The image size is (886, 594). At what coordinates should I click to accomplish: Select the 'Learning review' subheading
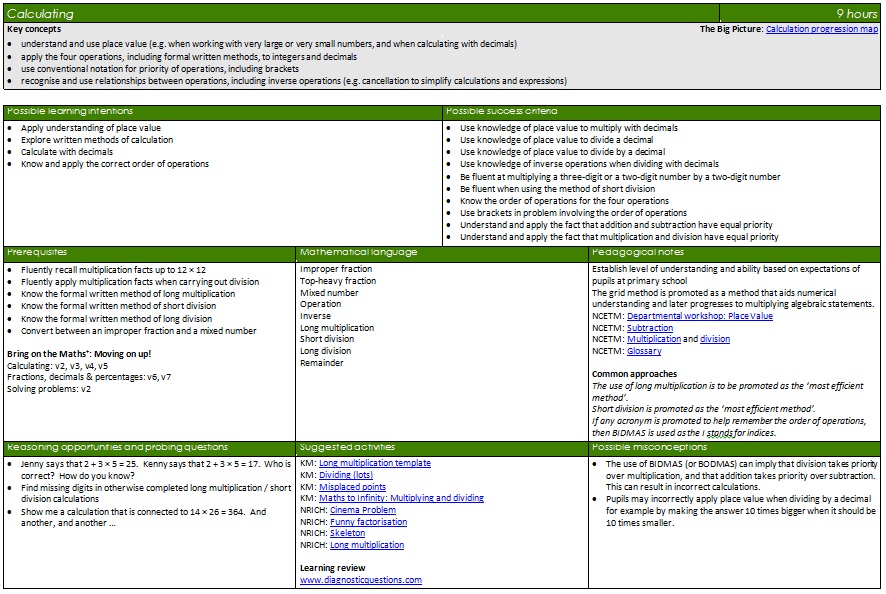333,568
